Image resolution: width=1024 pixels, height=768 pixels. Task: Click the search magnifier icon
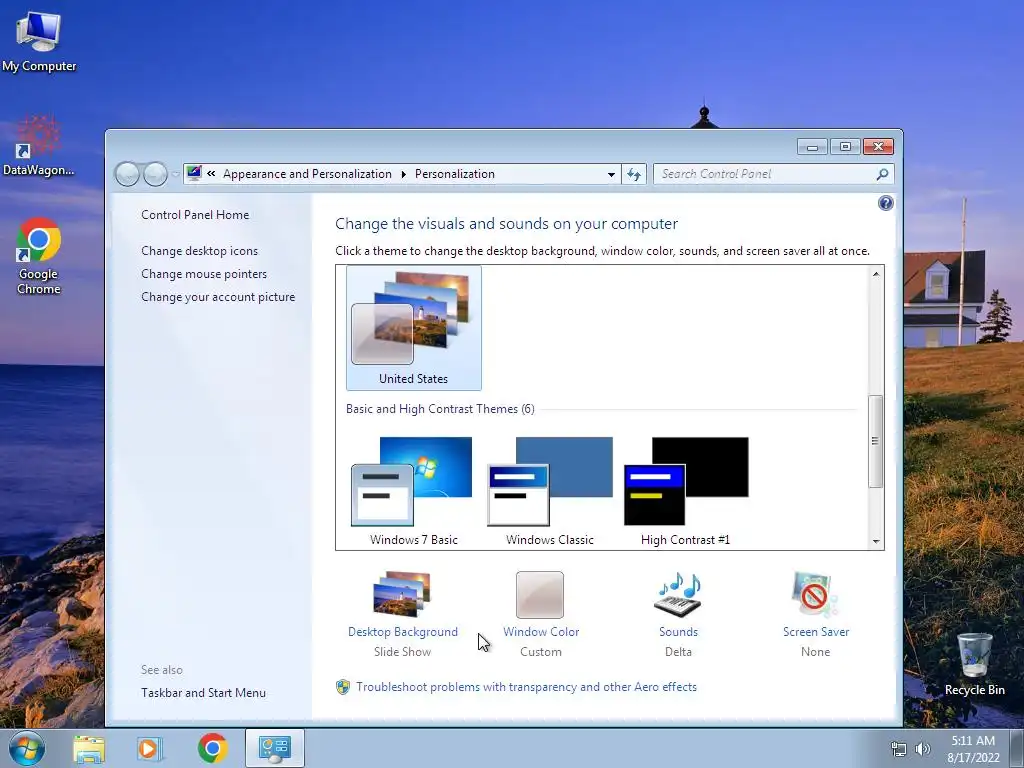(882, 174)
